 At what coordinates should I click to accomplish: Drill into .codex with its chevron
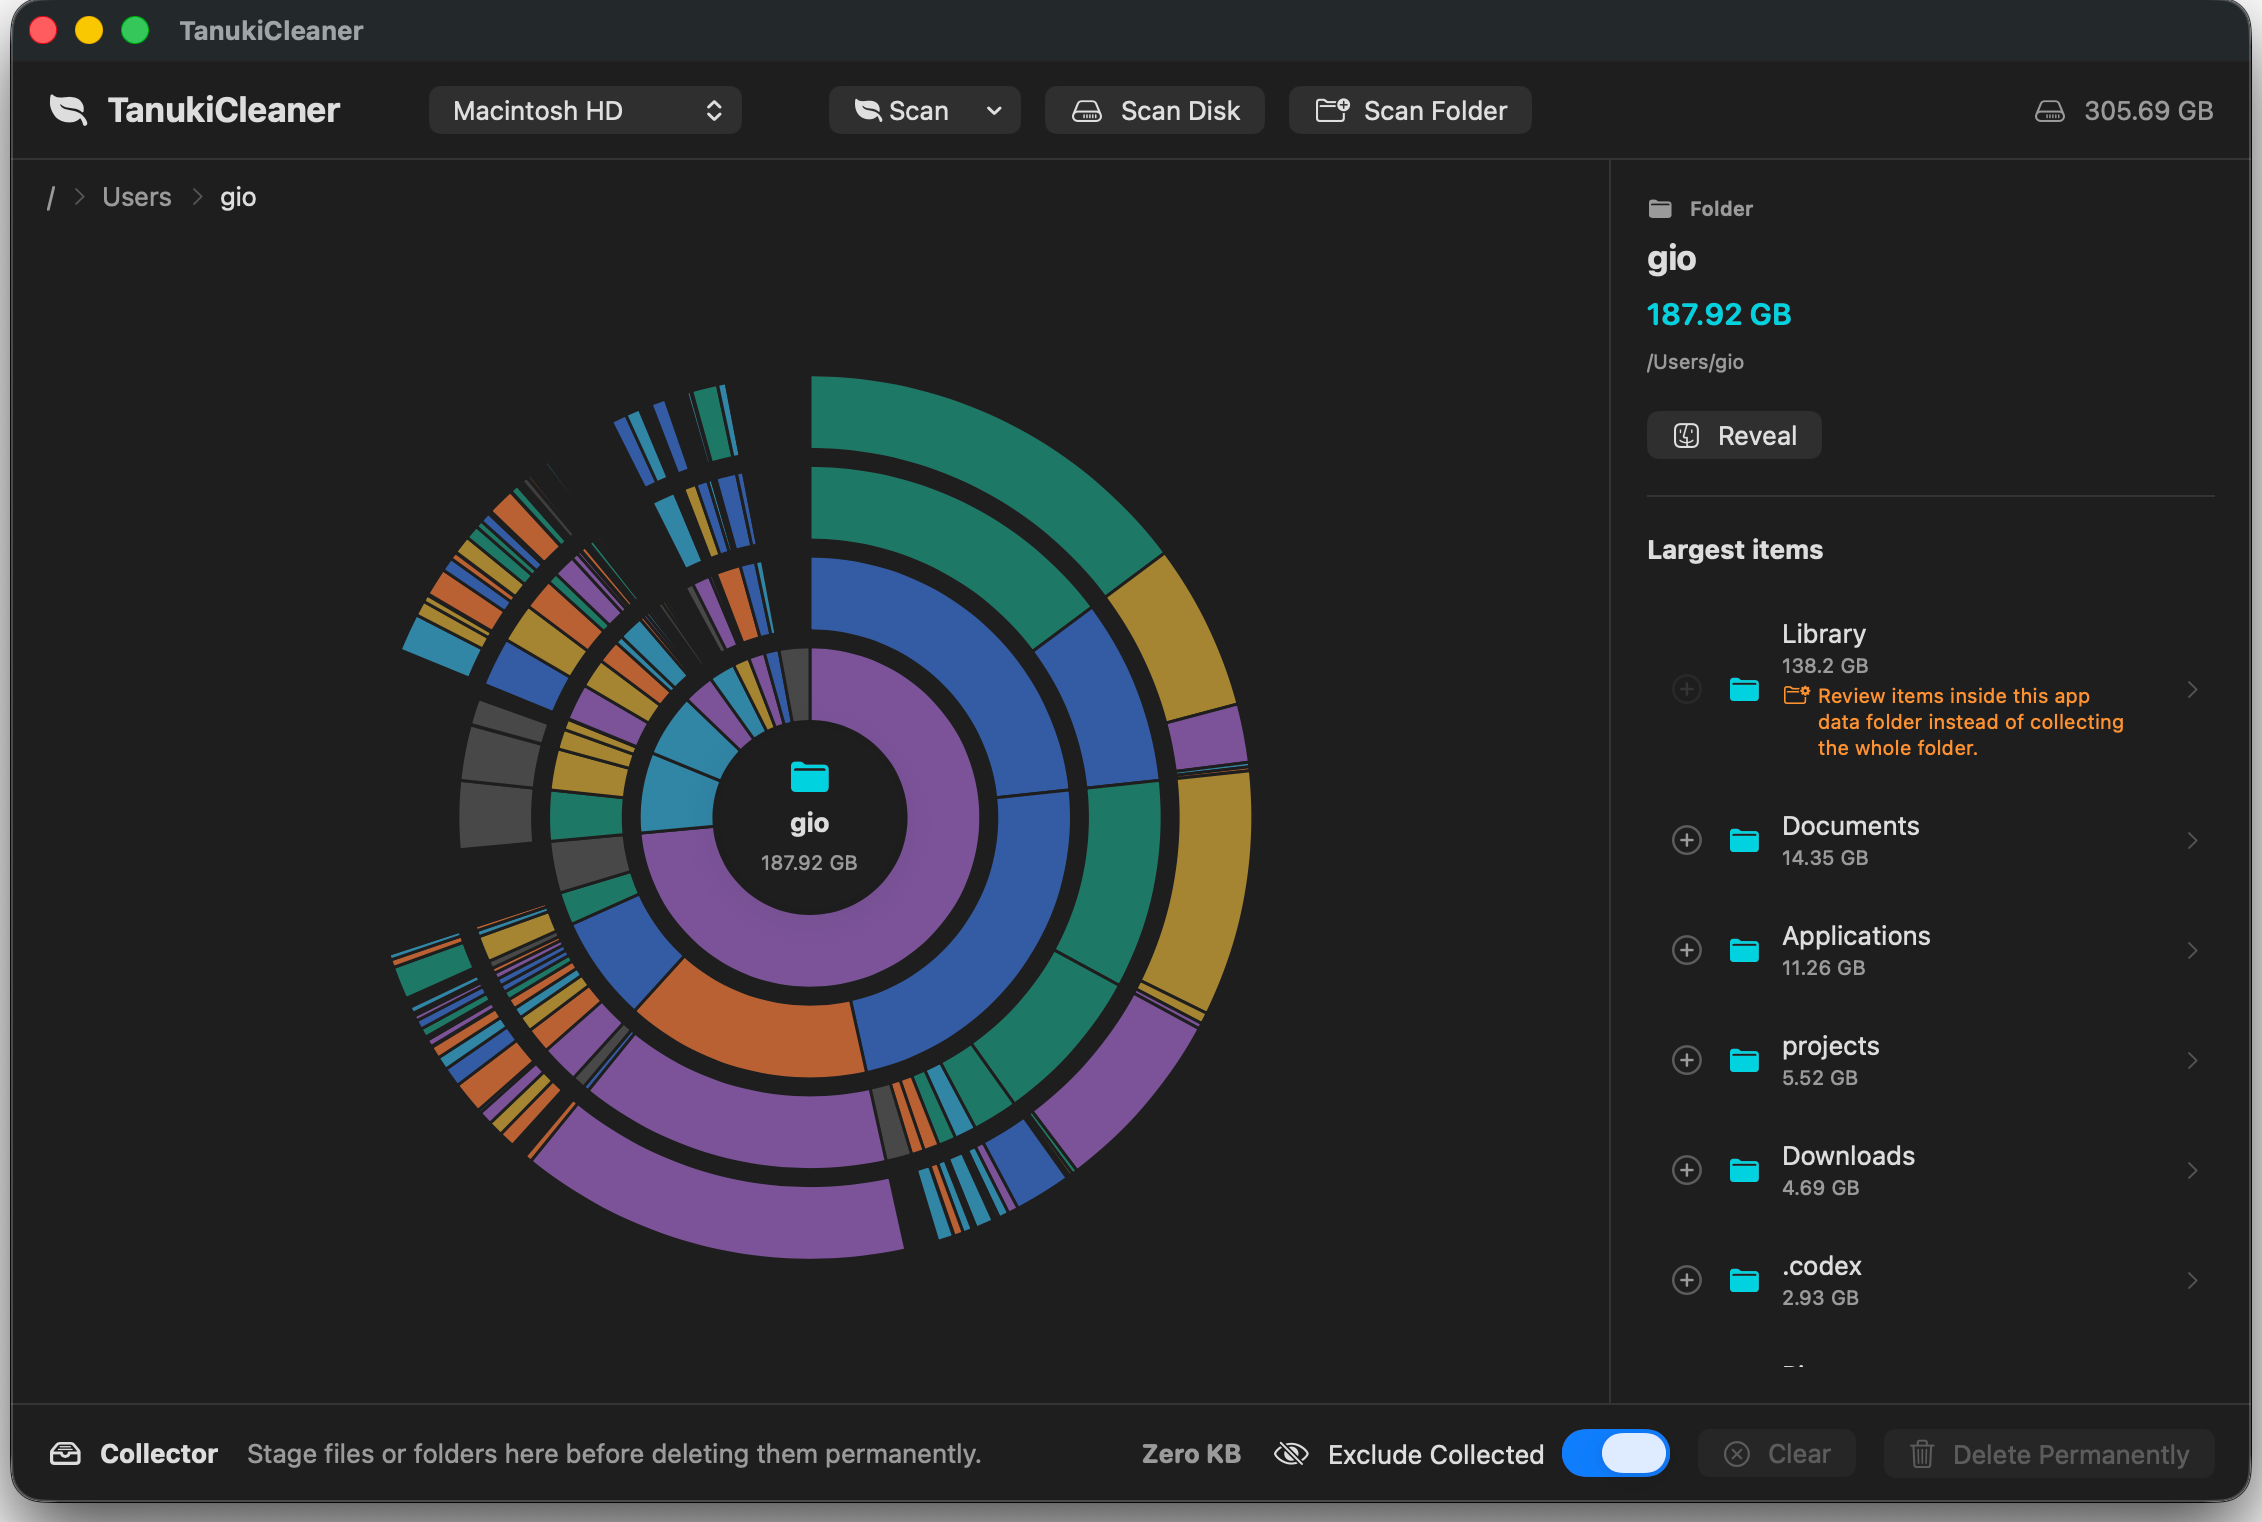[2192, 1280]
